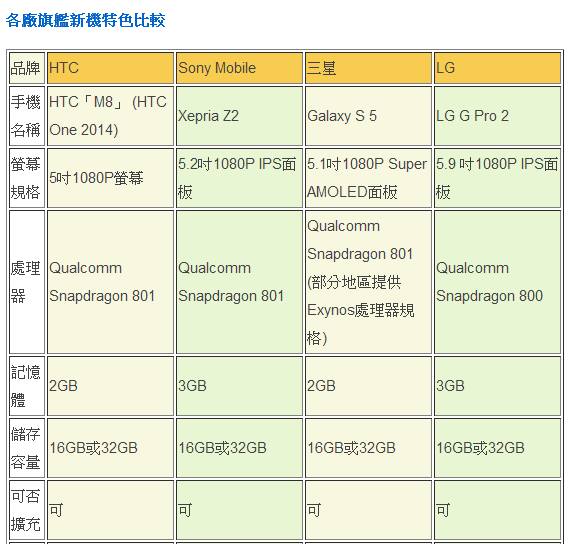Click the 處理器 row label
569x544 pixels.
pyautogui.click(x=27, y=282)
